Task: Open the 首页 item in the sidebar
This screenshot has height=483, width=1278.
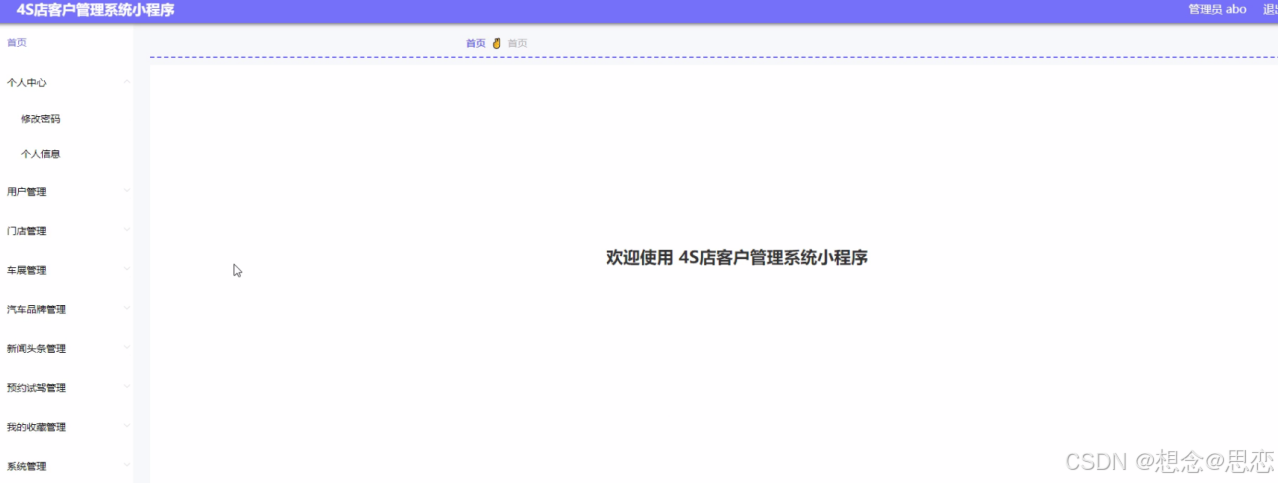Action: tap(17, 43)
